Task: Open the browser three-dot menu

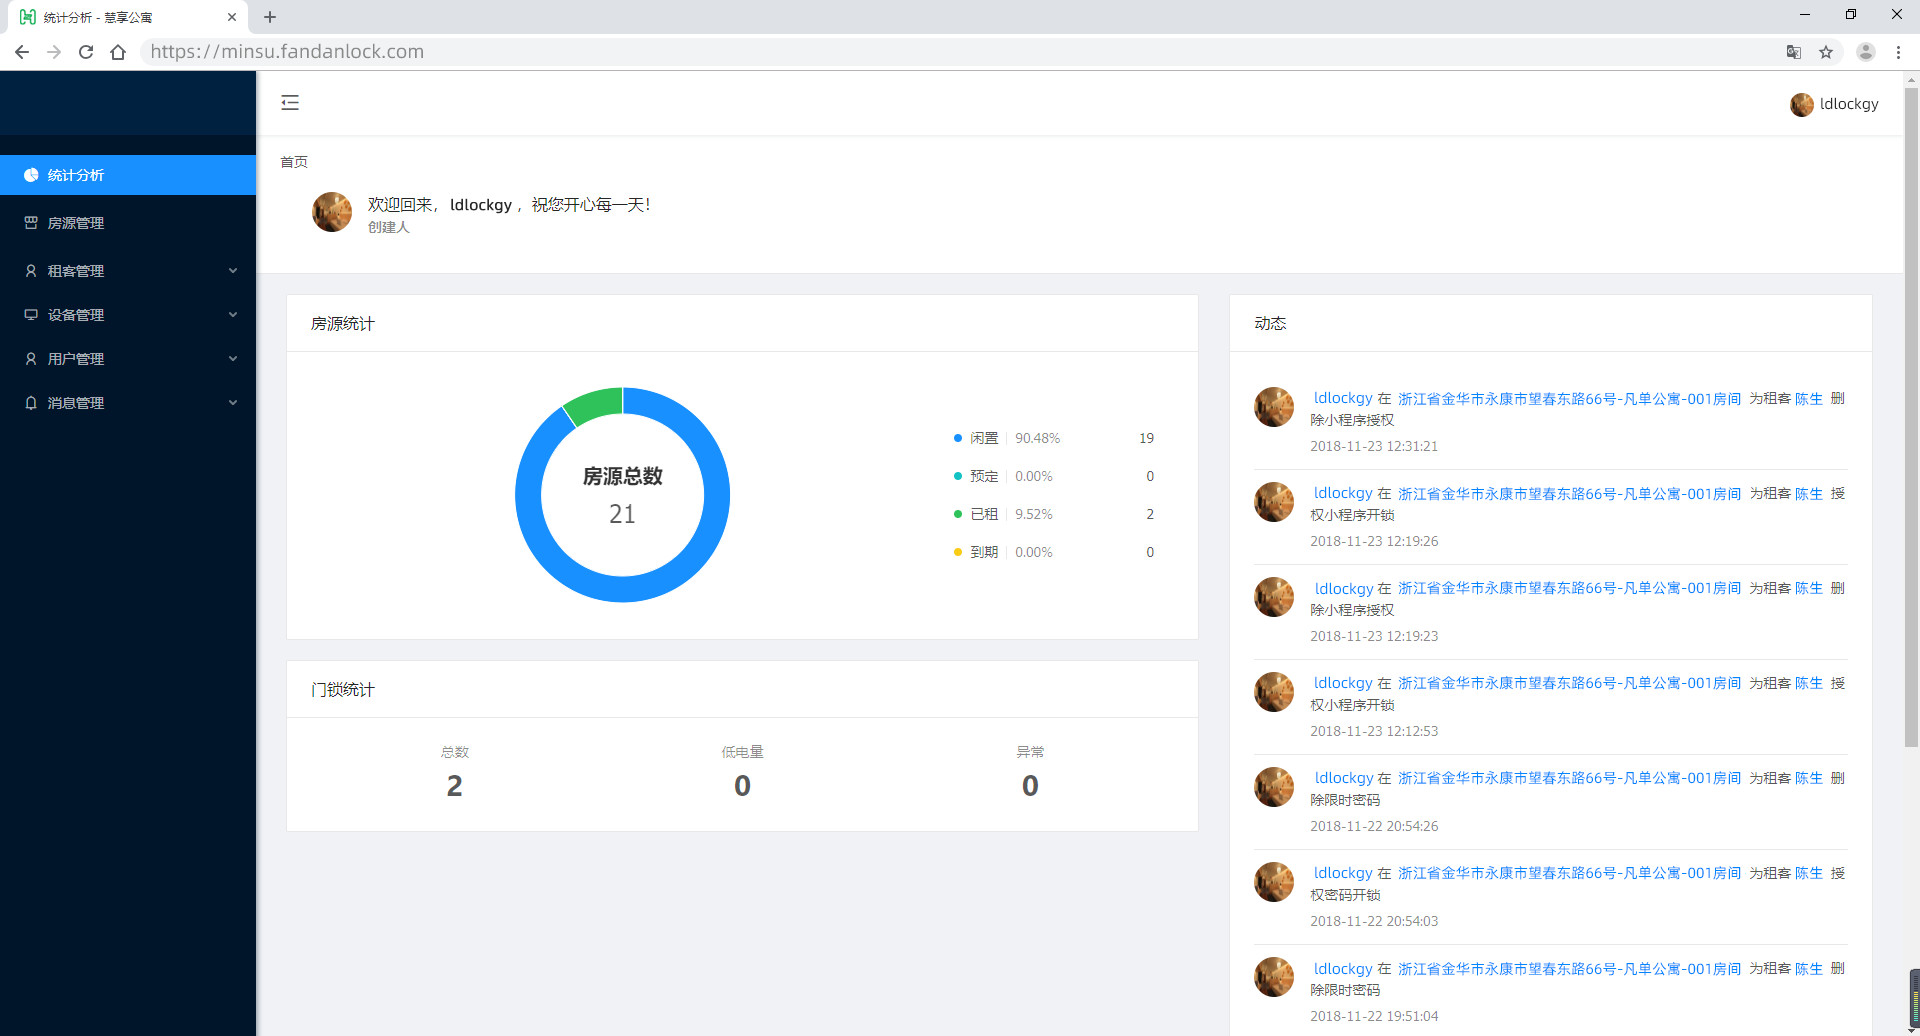Action: pyautogui.click(x=1898, y=52)
